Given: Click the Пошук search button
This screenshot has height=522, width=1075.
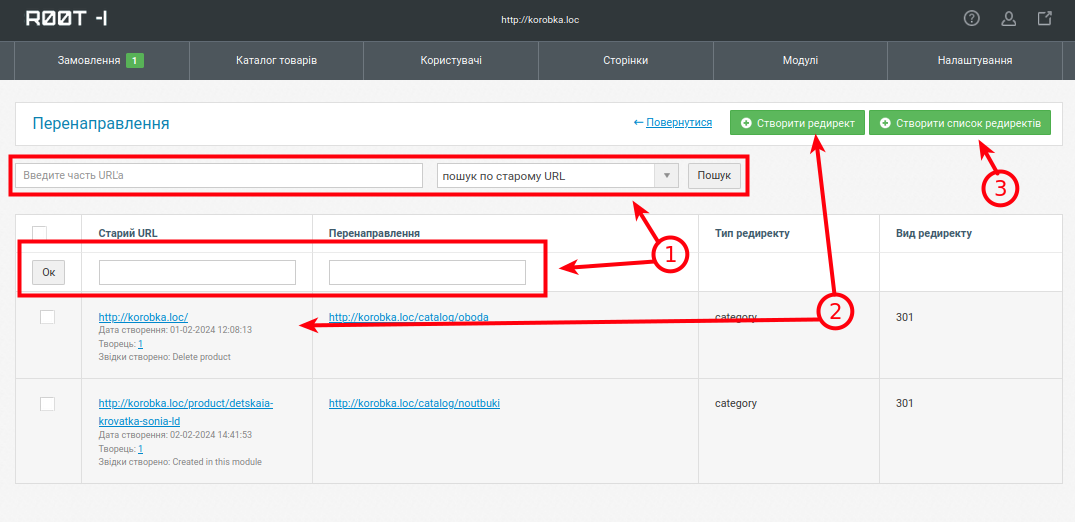Looking at the screenshot, I should pos(714,176).
